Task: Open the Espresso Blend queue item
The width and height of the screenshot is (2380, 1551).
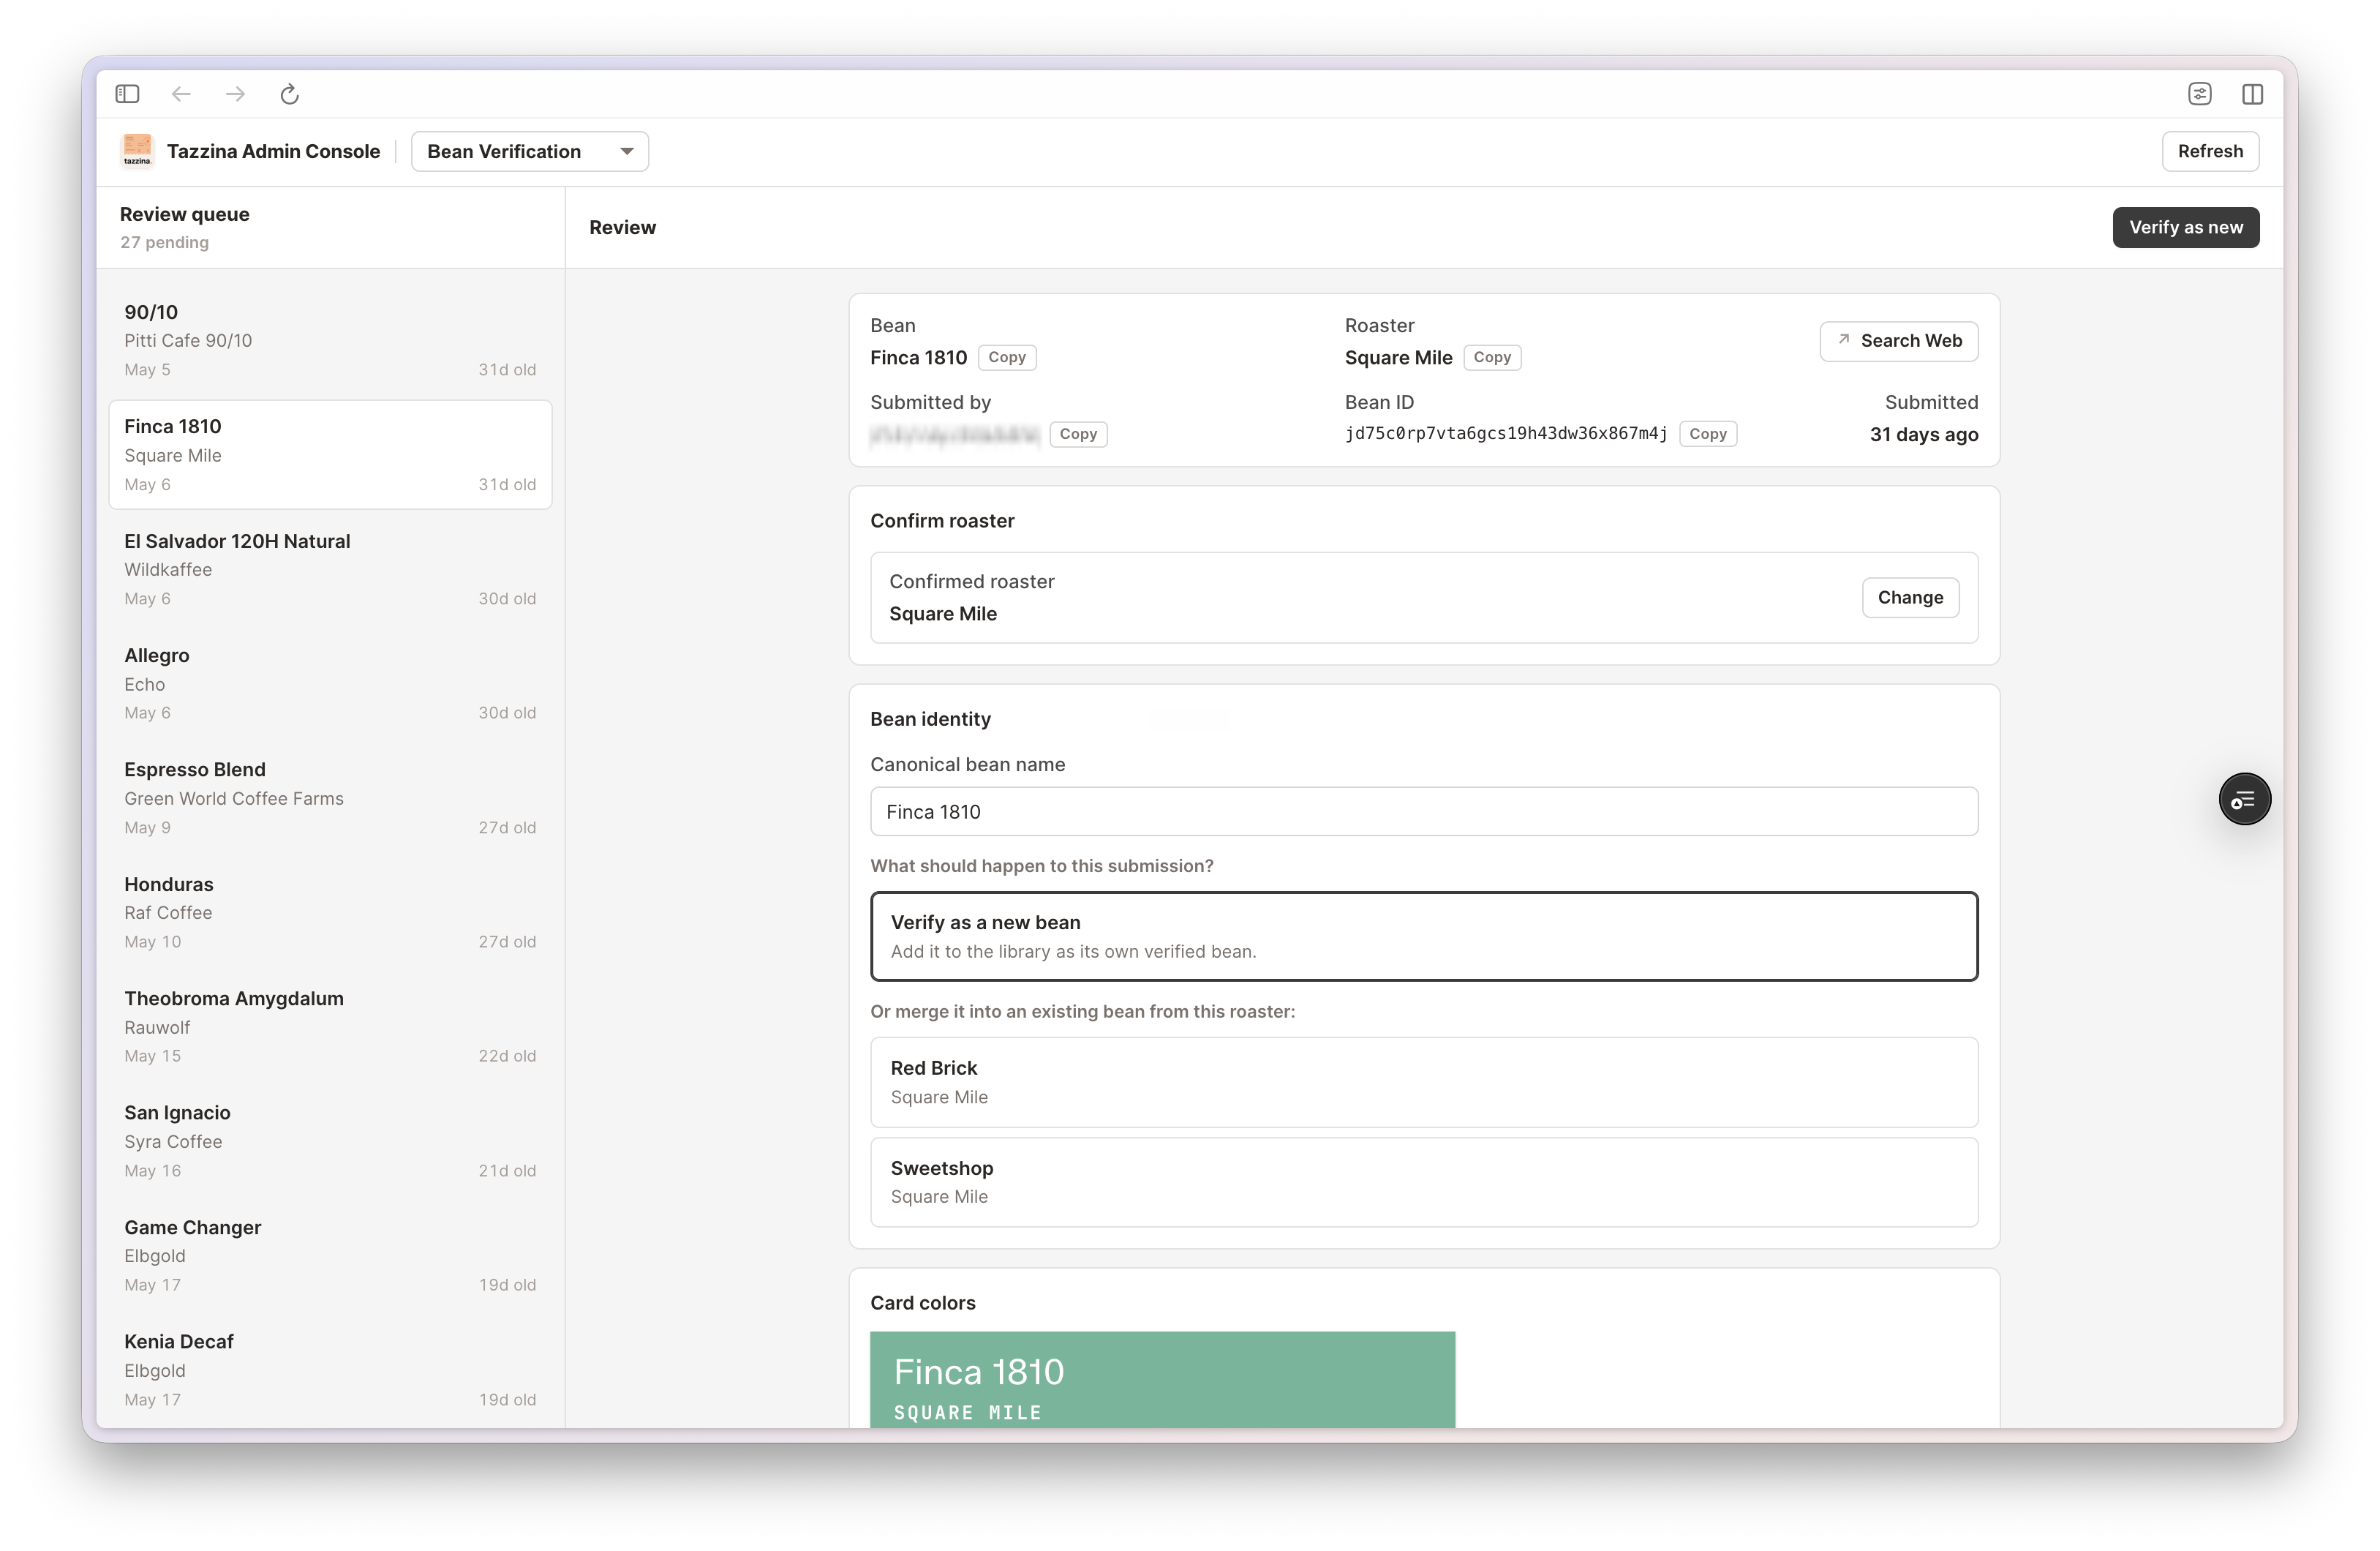Action: [330, 798]
